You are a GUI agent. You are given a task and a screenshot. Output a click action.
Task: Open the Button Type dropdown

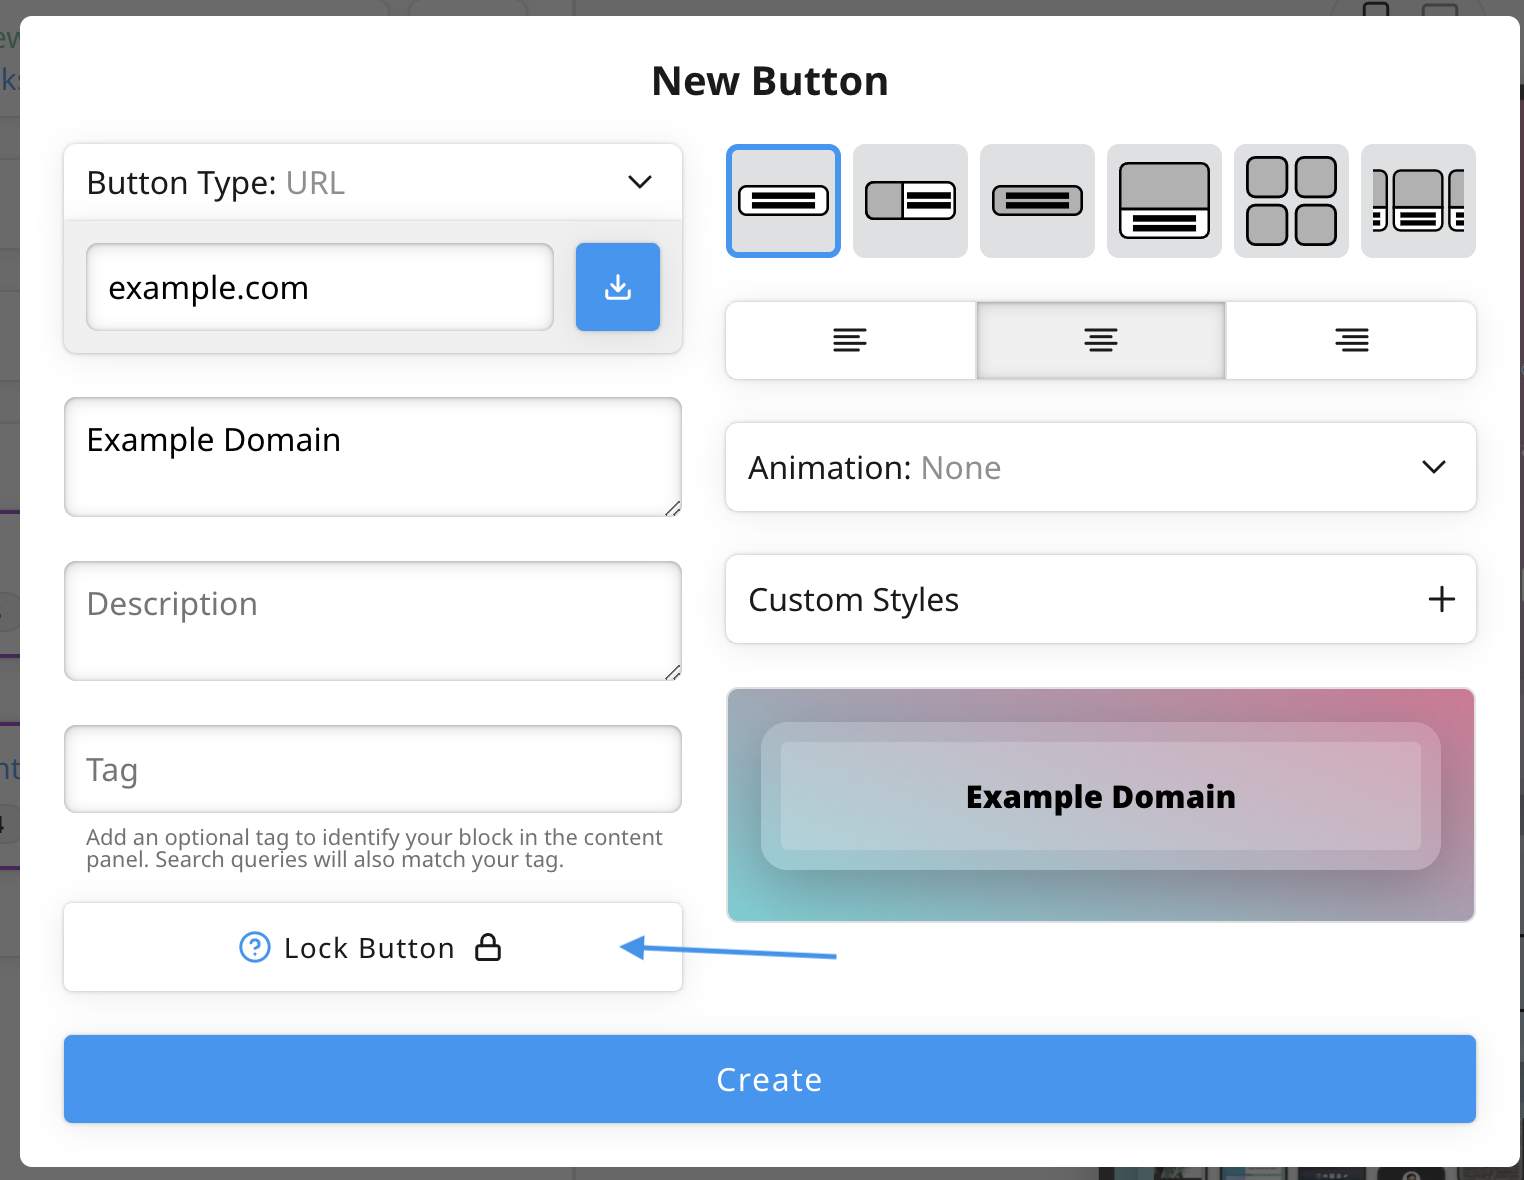[x=373, y=182]
